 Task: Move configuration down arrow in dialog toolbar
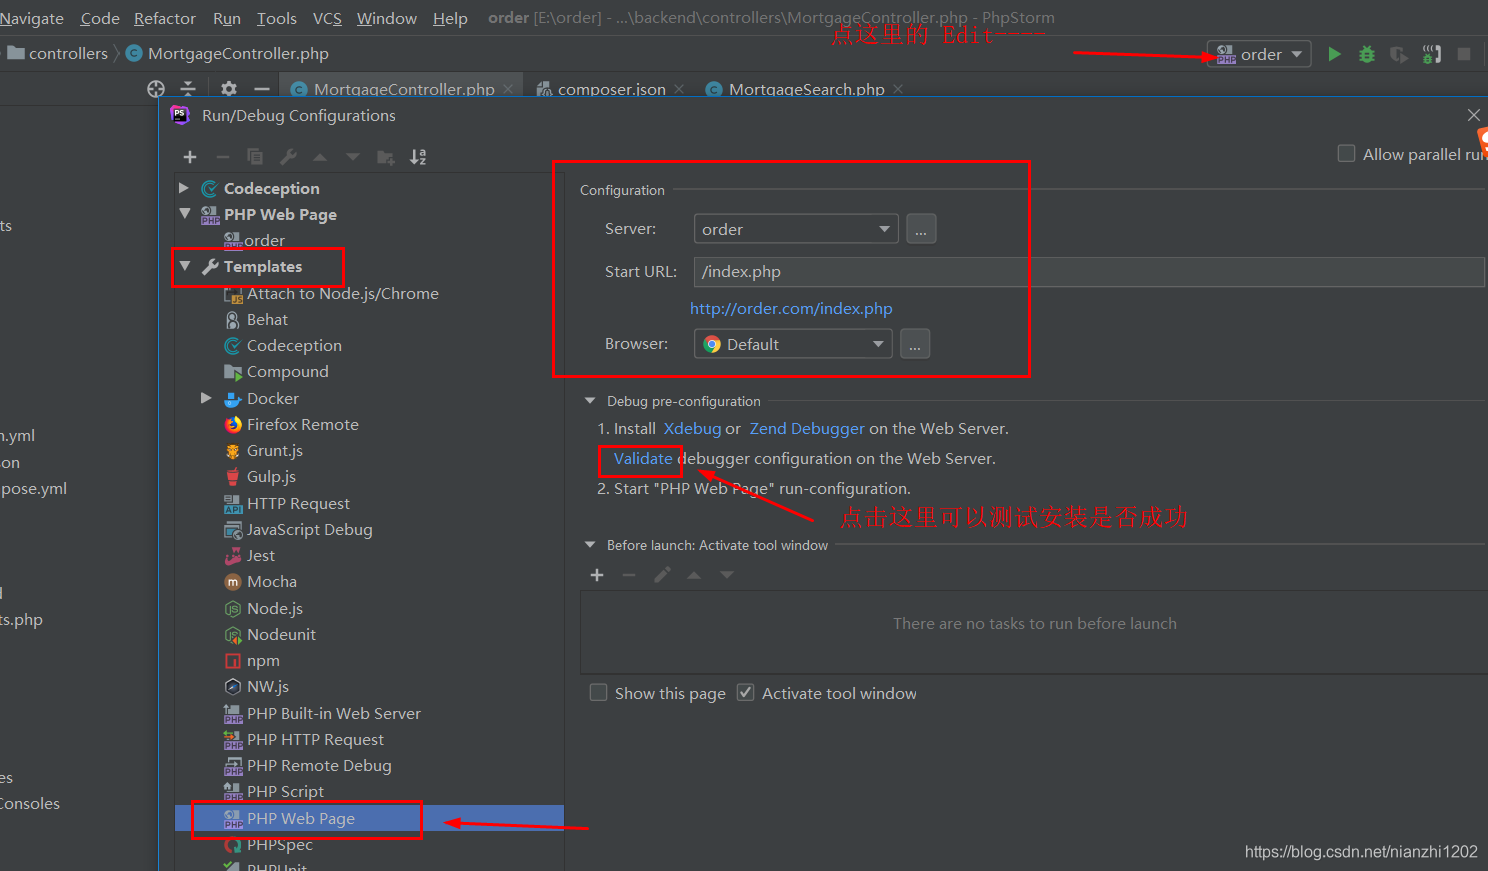[353, 157]
